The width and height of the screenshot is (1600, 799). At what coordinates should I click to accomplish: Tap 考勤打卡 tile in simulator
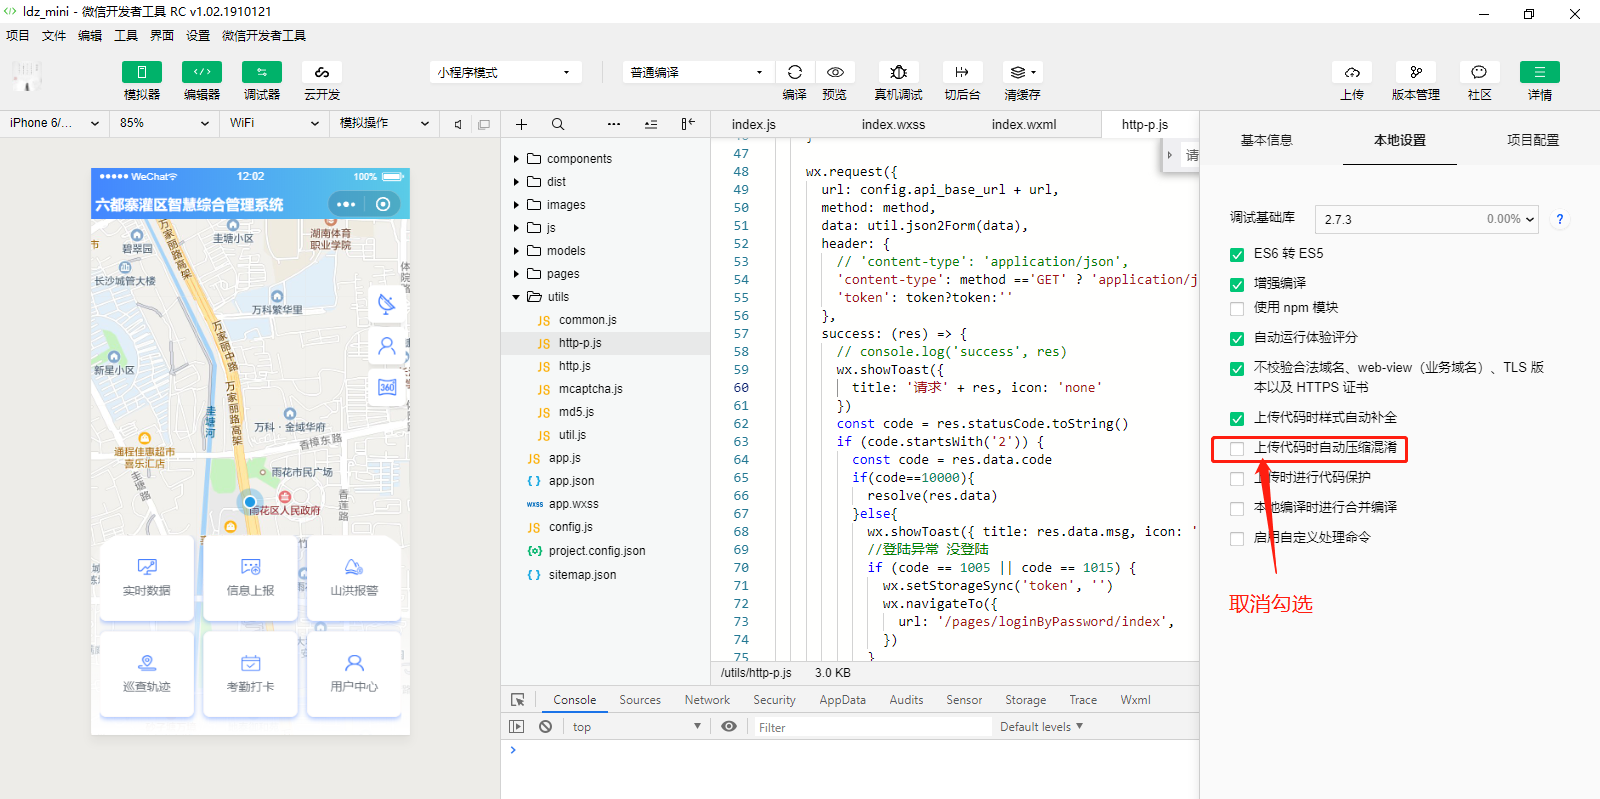(x=250, y=674)
